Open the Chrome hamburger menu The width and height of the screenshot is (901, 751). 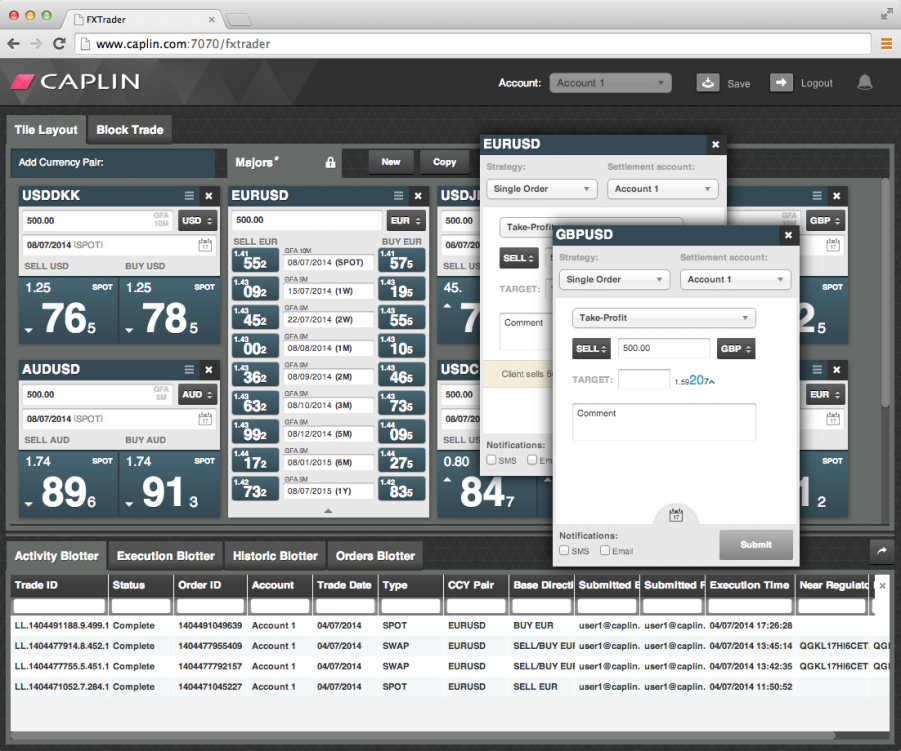(x=887, y=44)
